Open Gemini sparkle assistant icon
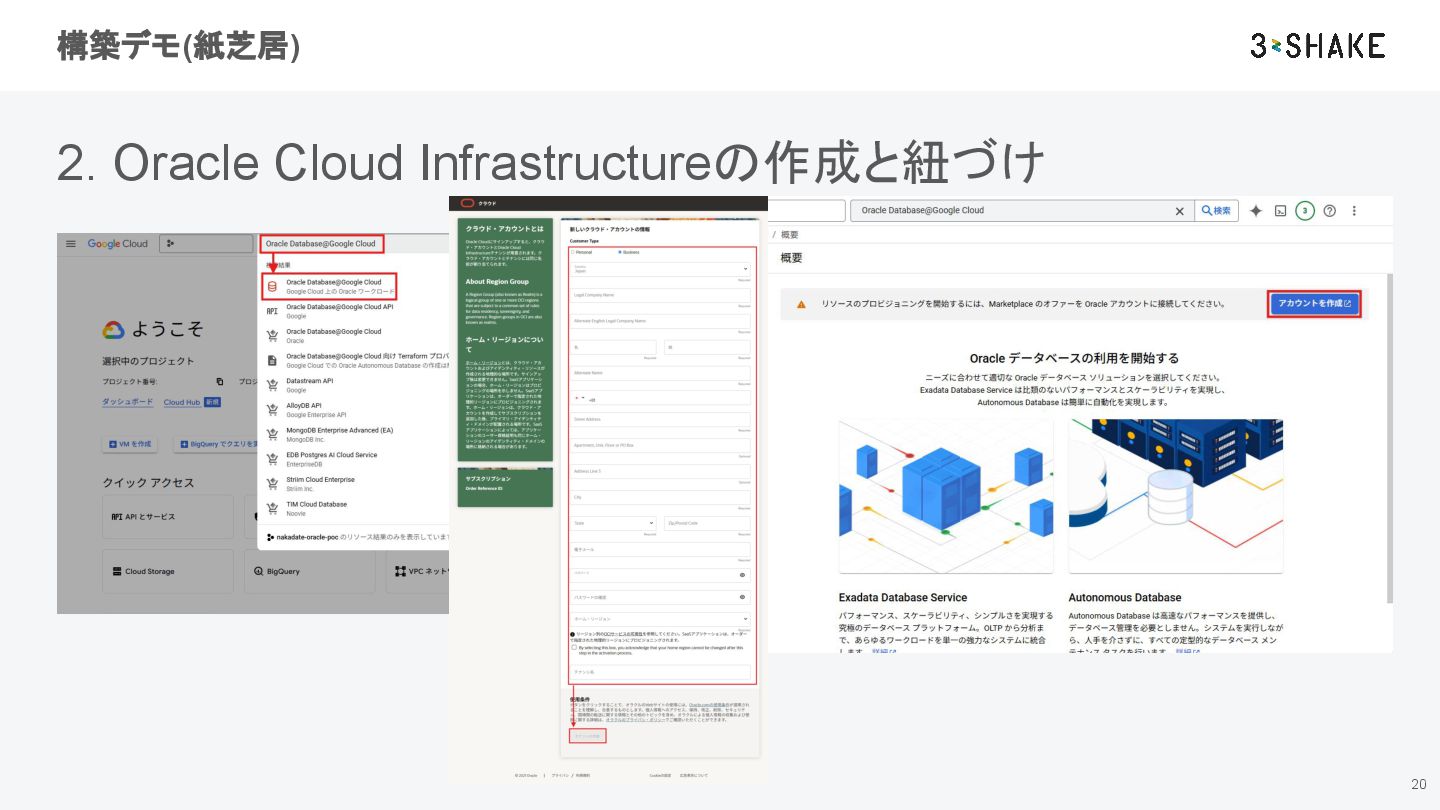The height and width of the screenshot is (810, 1440). [1256, 211]
